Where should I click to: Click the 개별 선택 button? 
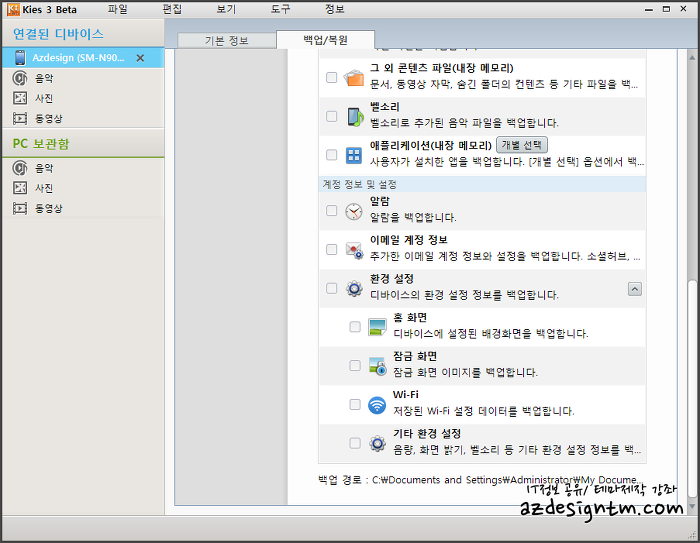[x=521, y=145]
